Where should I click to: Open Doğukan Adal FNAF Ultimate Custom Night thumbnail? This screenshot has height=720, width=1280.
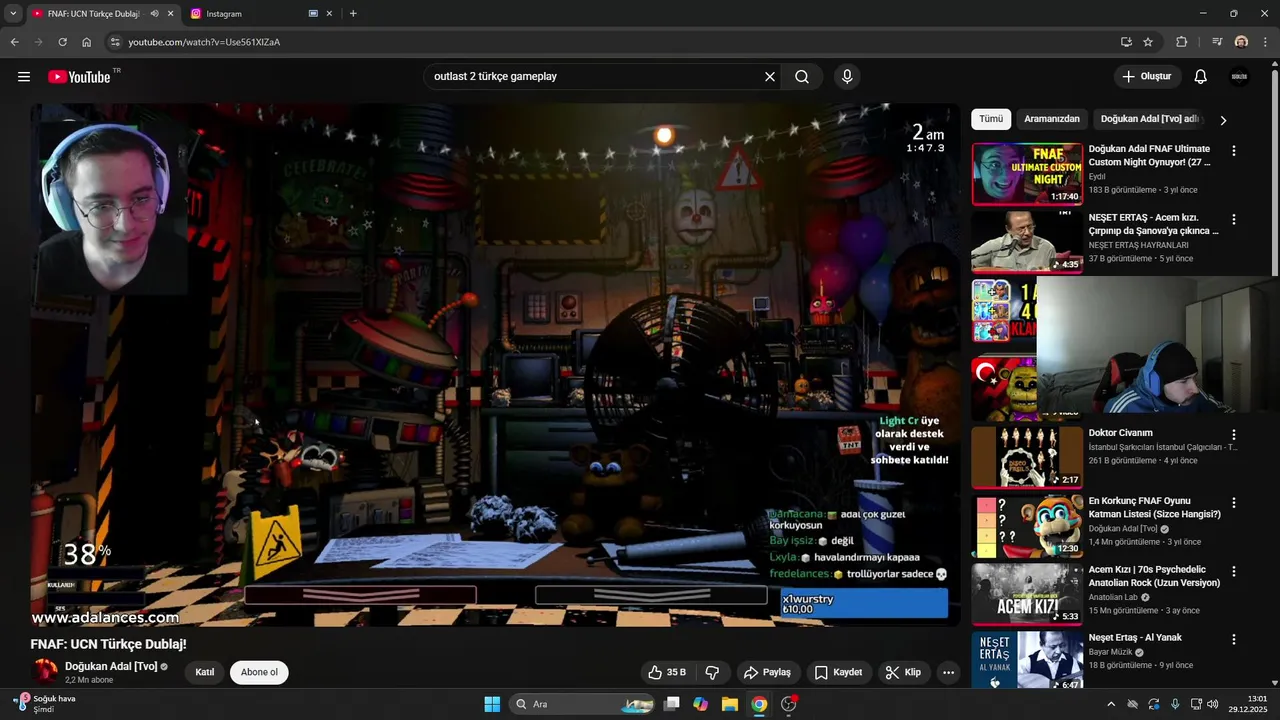tap(1027, 174)
